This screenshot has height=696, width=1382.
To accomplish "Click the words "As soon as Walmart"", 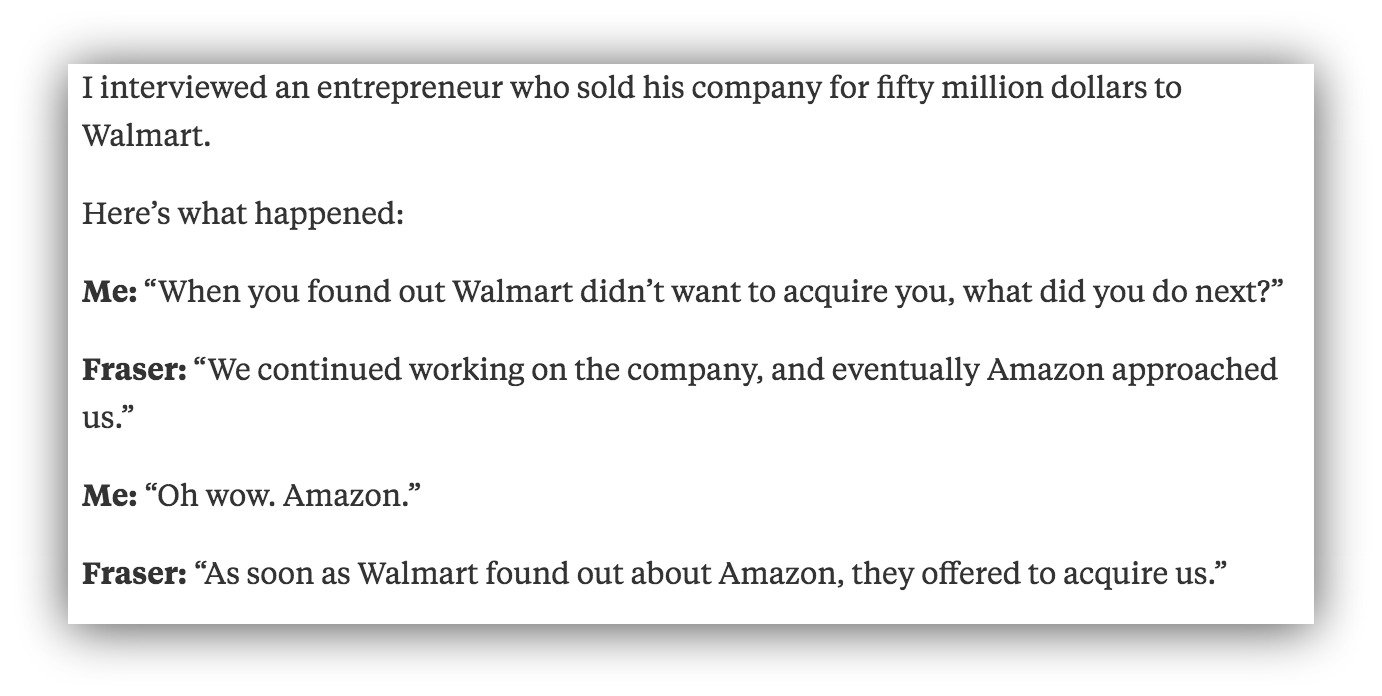I will pos(327,574).
